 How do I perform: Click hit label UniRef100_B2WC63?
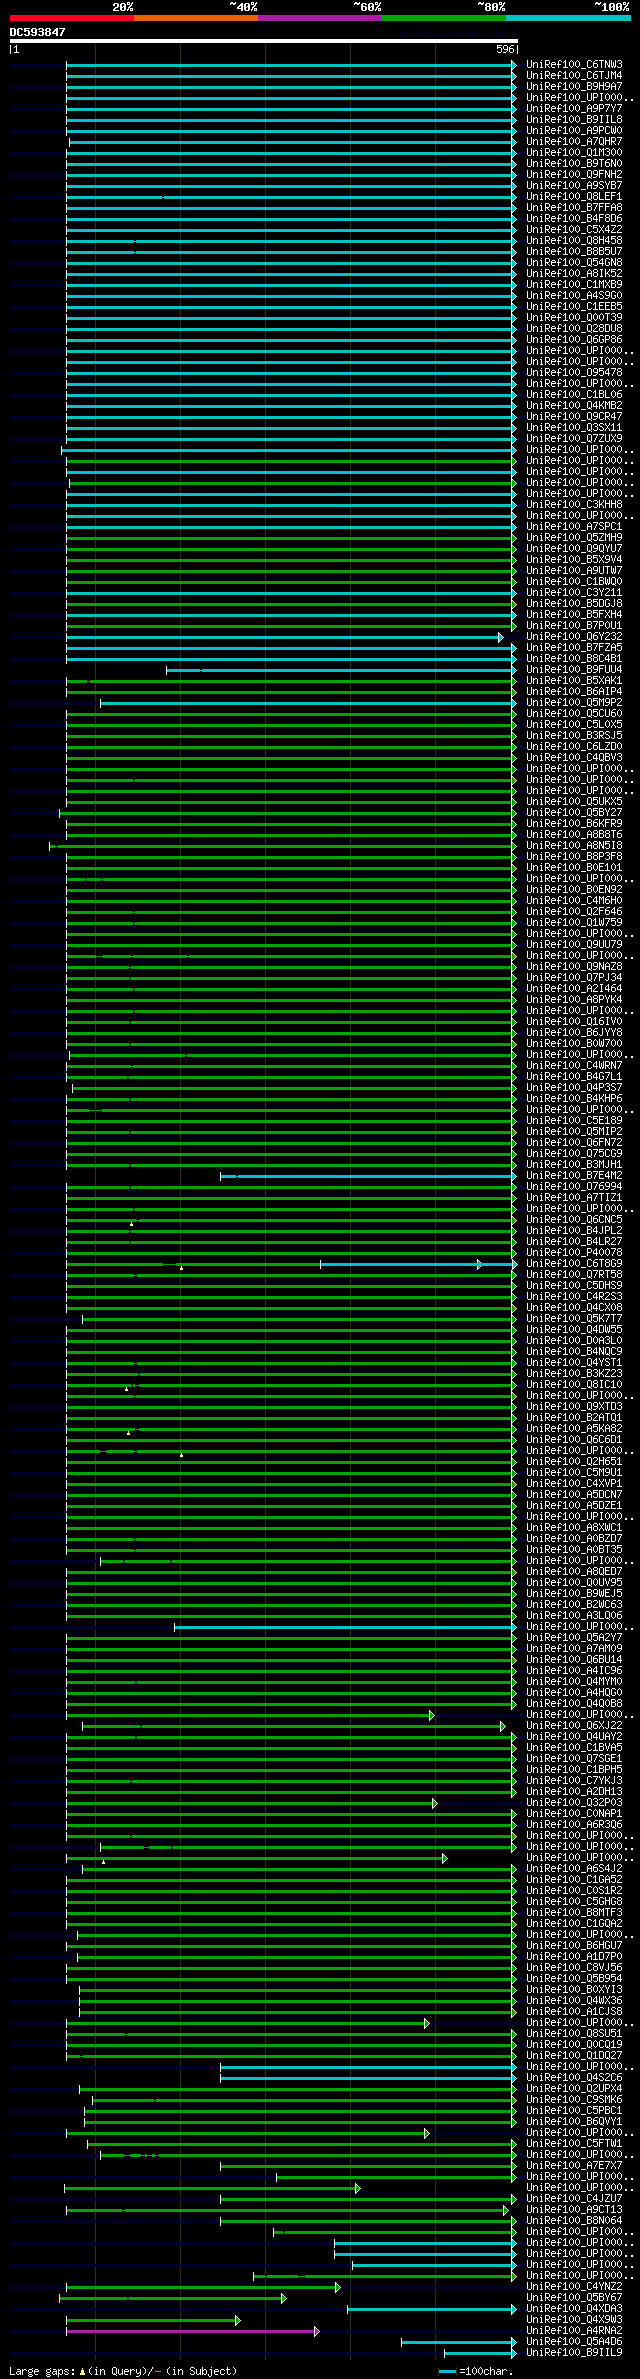(574, 1605)
